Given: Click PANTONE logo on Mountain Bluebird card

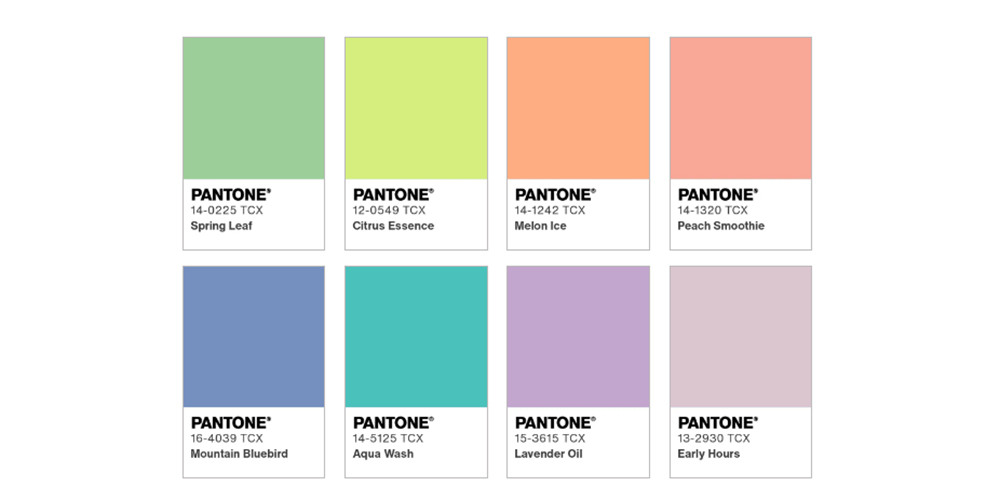Looking at the screenshot, I should (231, 423).
